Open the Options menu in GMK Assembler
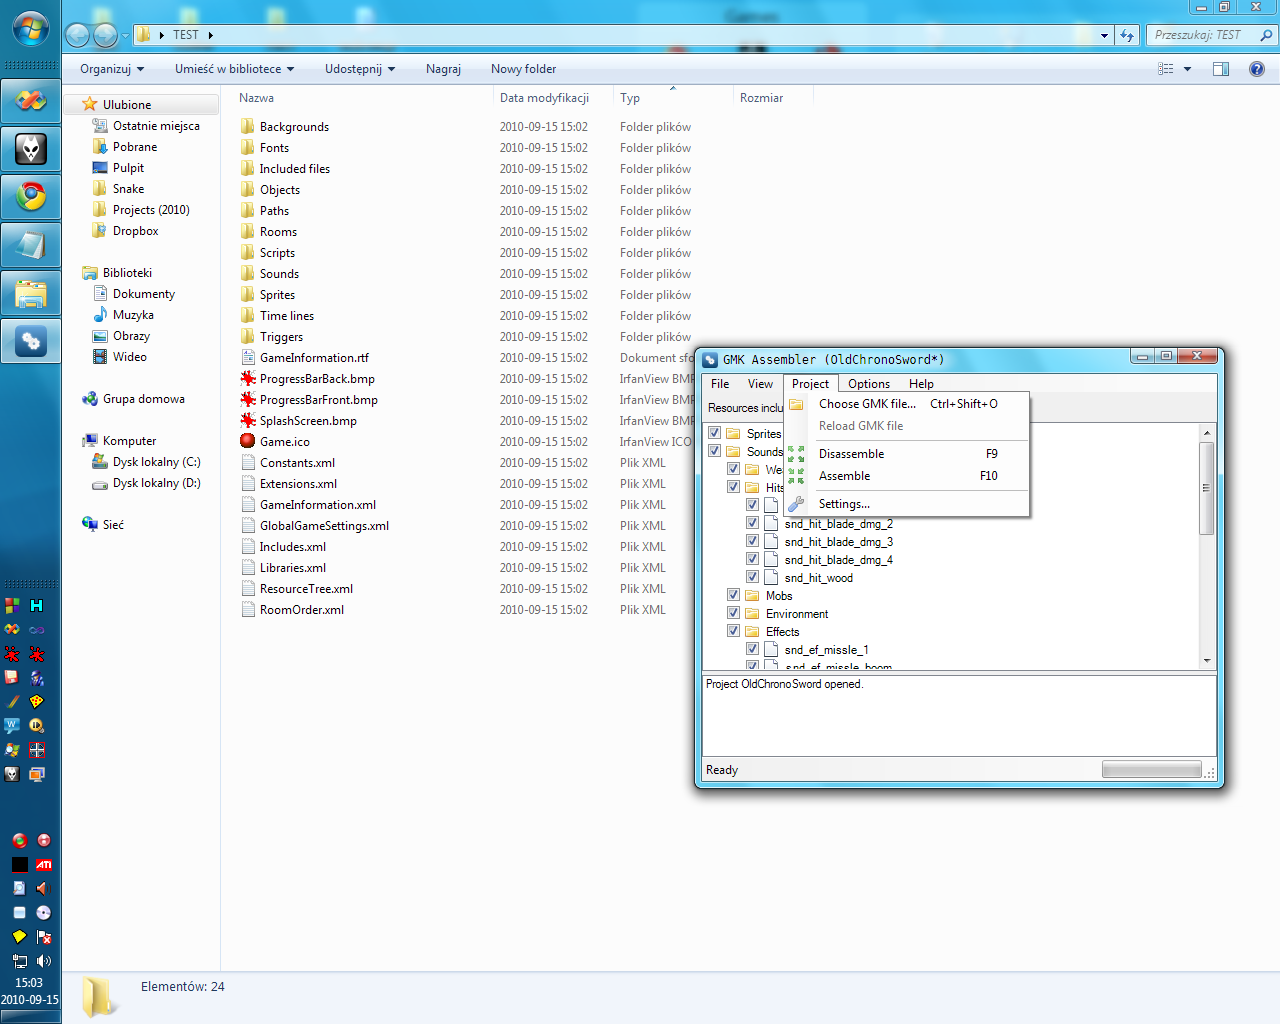The image size is (1280, 1024). [x=868, y=384]
